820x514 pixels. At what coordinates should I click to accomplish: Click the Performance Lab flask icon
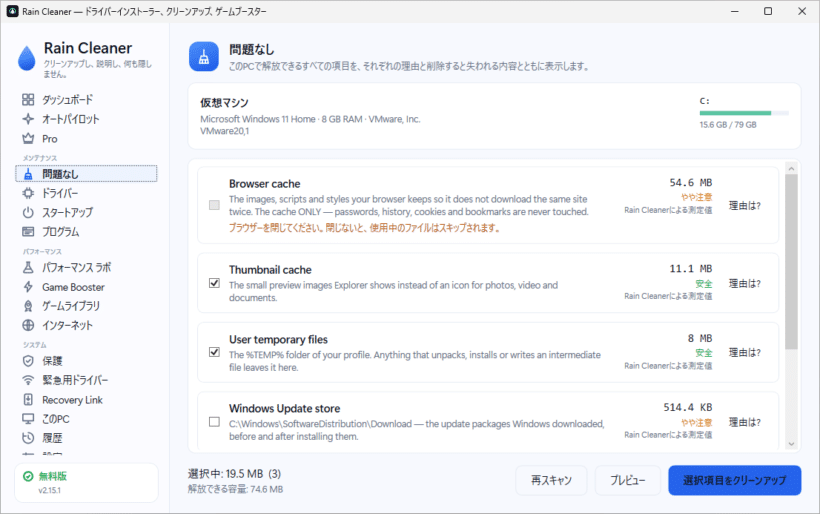[x=28, y=268]
